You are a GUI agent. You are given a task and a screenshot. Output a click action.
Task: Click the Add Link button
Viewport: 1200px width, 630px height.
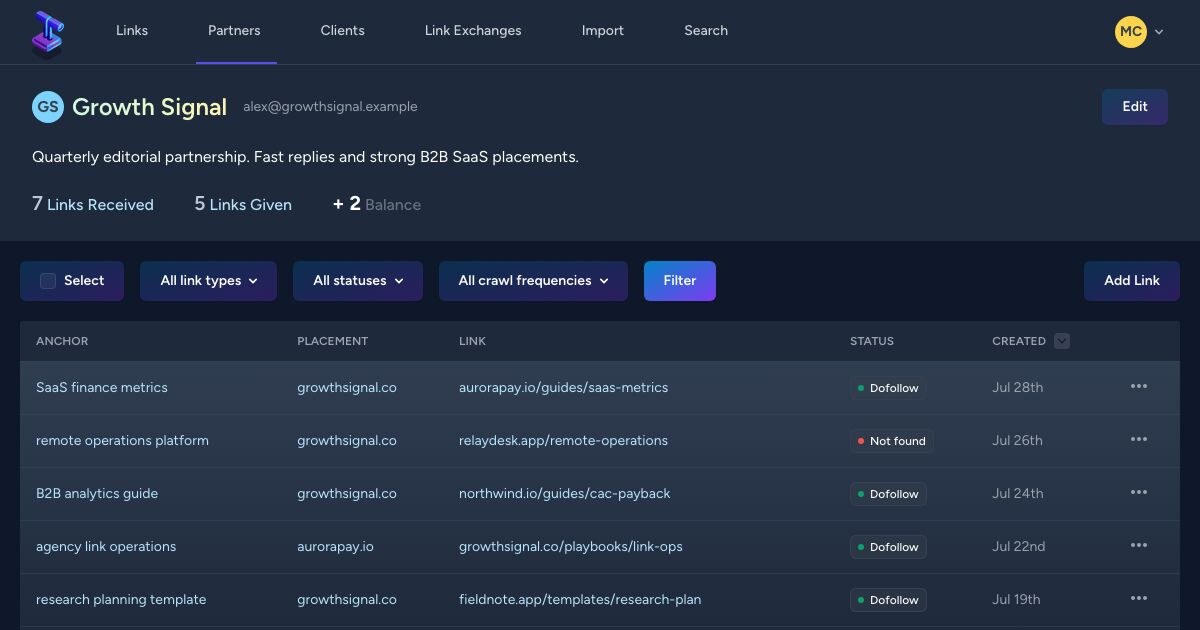coord(1132,281)
